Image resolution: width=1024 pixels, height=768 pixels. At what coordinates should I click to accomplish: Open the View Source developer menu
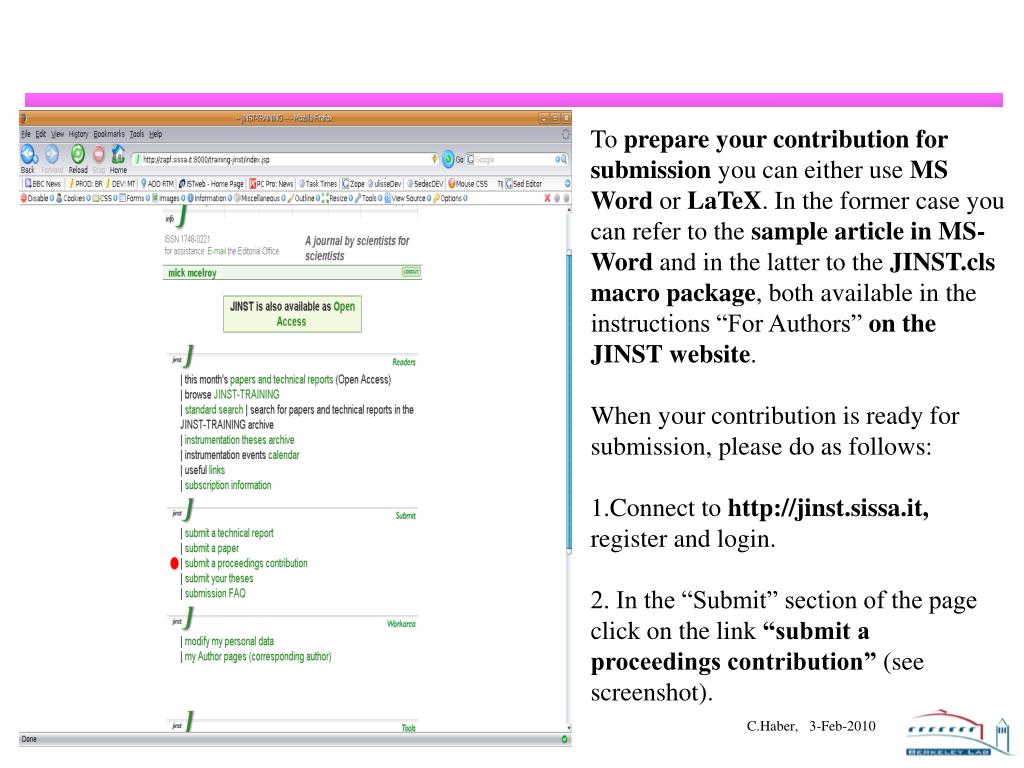[x=408, y=198]
